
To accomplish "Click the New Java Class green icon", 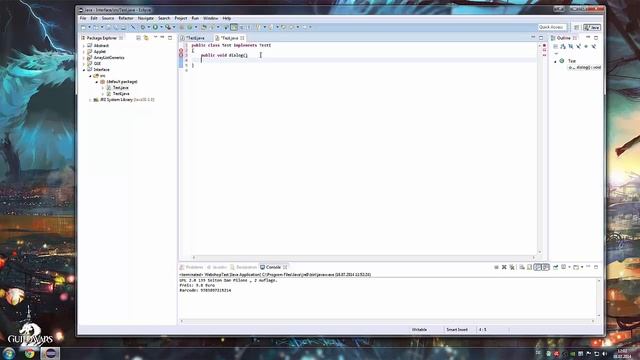I will 189,27.
